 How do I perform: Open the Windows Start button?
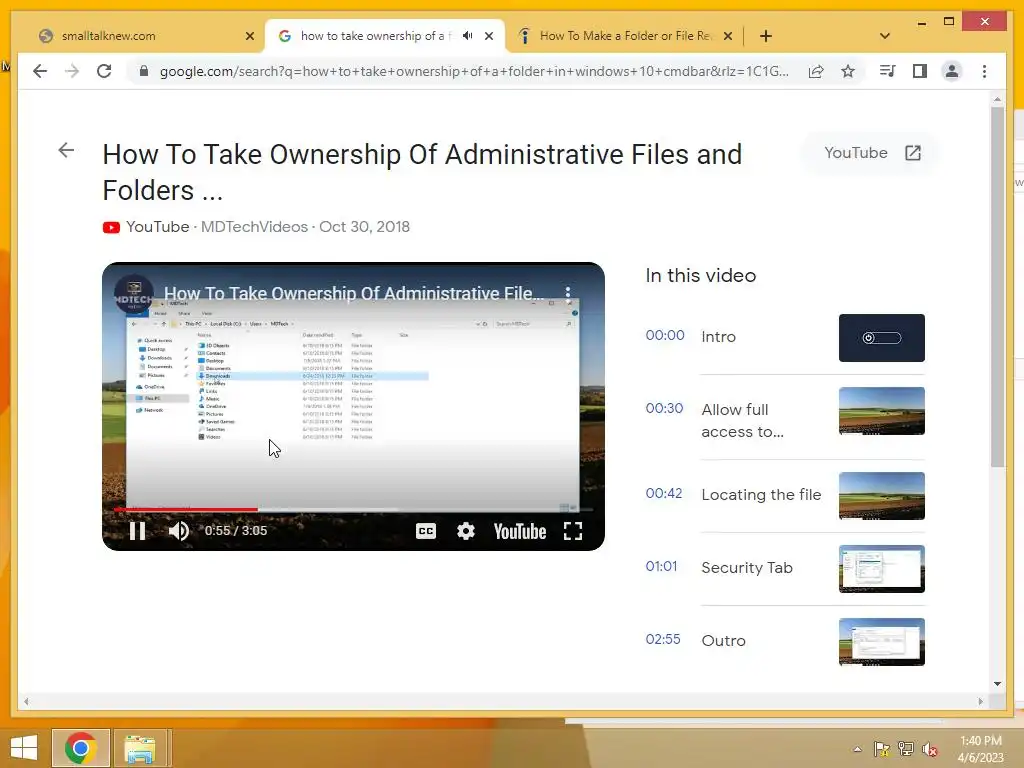(24, 748)
